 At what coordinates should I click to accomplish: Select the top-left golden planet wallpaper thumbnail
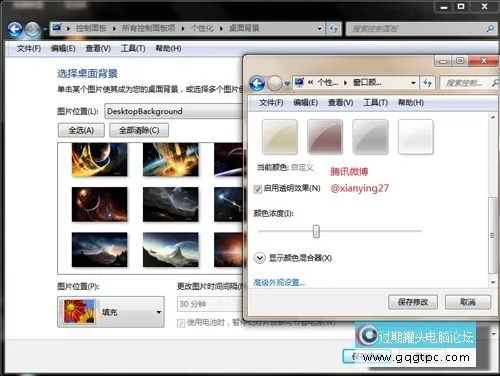(x=99, y=159)
